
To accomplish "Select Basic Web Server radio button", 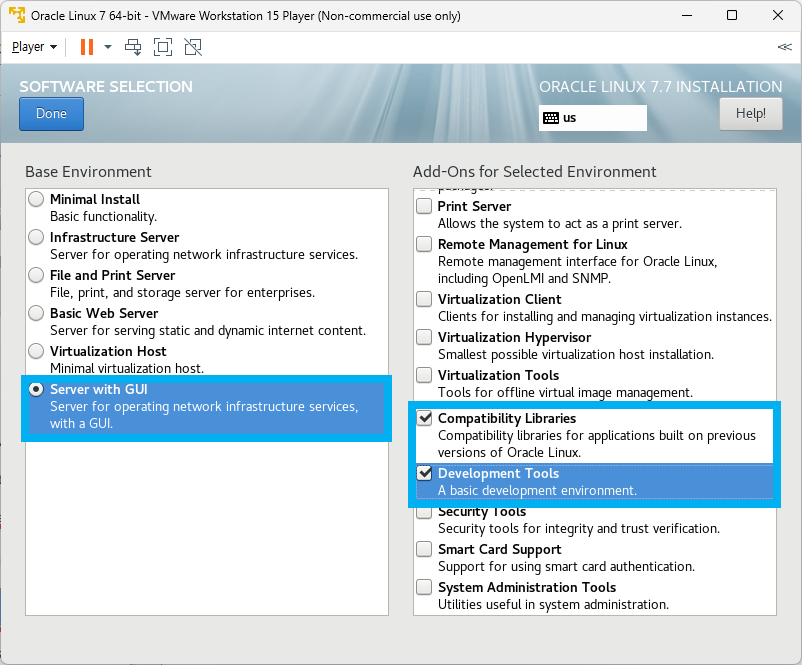I will (36, 313).
